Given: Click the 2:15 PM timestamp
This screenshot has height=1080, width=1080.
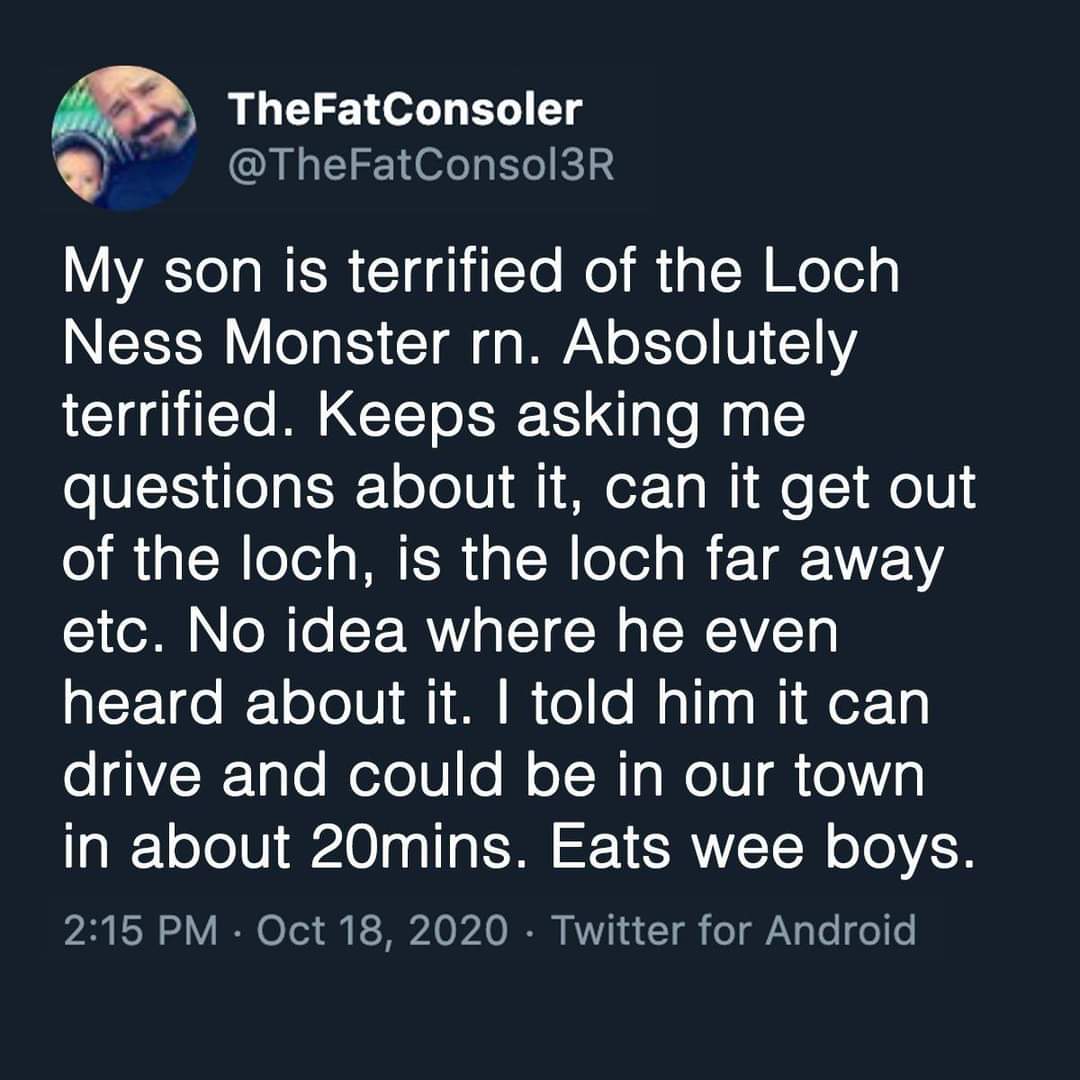Looking at the screenshot, I should click(141, 931).
